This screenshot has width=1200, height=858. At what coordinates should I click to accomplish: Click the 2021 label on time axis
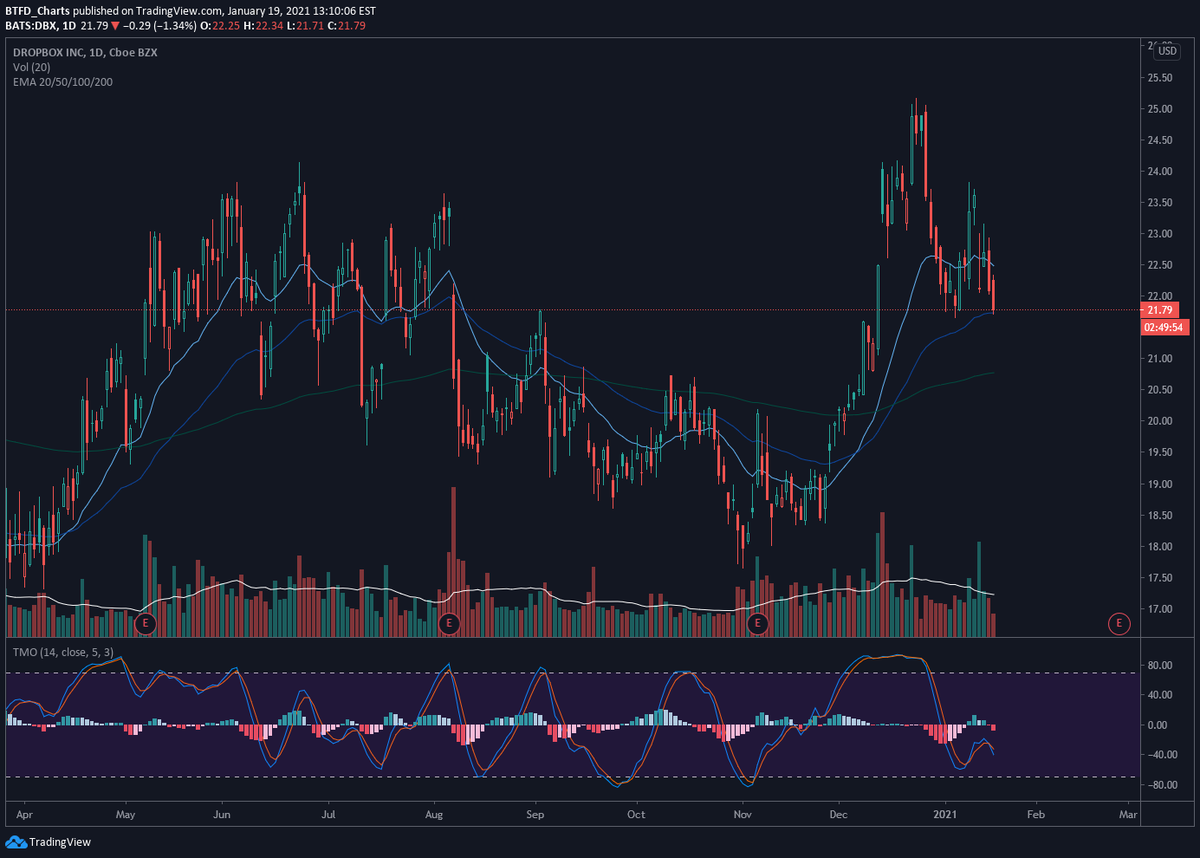944,816
